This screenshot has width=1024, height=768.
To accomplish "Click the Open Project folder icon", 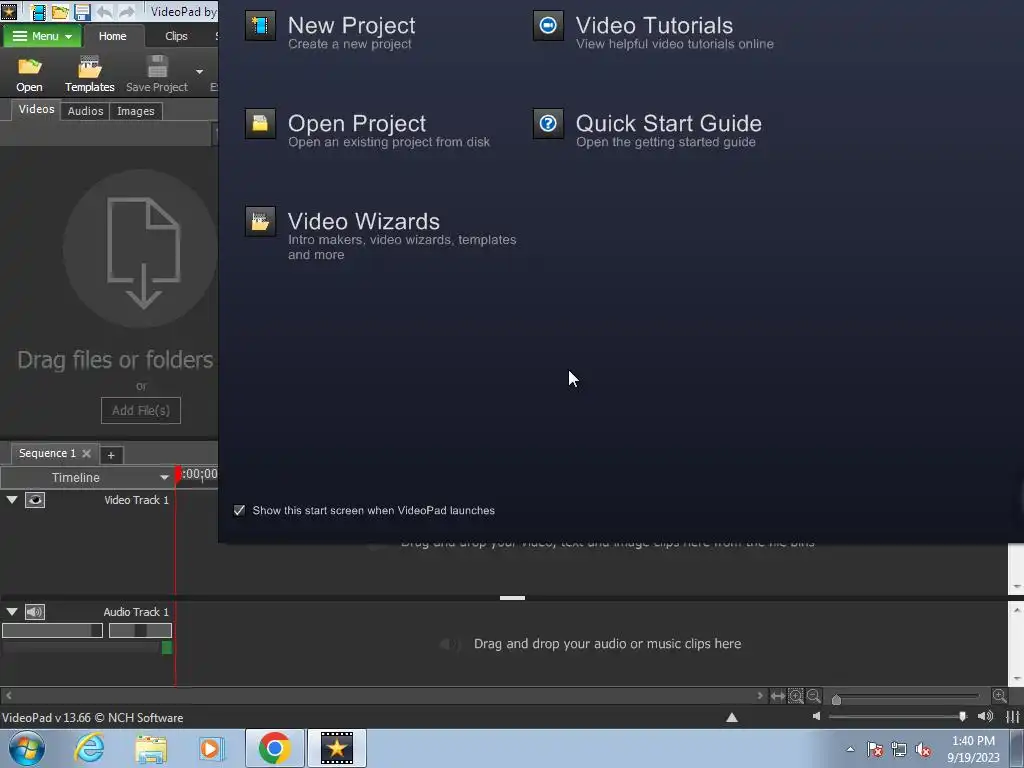I will coord(260,123).
